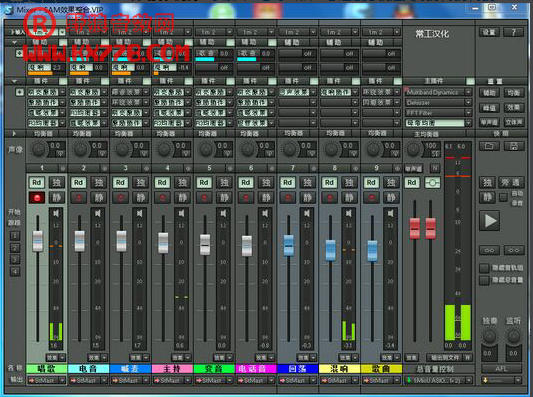The height and width of the screenshot is (397, 533).
Task: Click the speaker icon above channel 8 meter
Action: [348, 213]
